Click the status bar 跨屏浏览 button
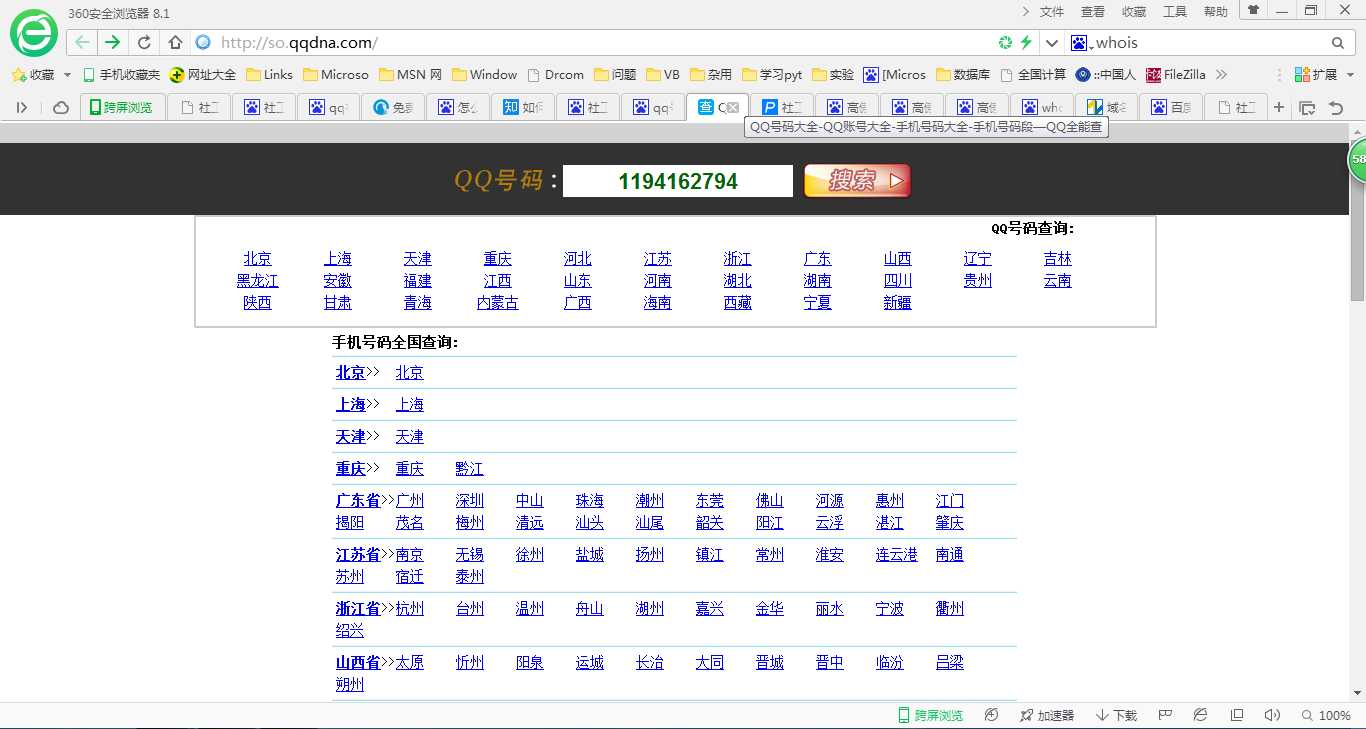This screenshot has height=729, width=1366. (x=931, y=715)
